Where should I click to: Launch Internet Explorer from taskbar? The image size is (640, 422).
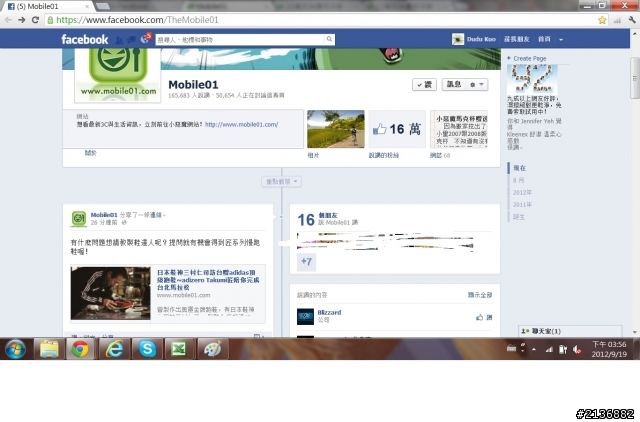pyautogui.click(x=114, y=349)
